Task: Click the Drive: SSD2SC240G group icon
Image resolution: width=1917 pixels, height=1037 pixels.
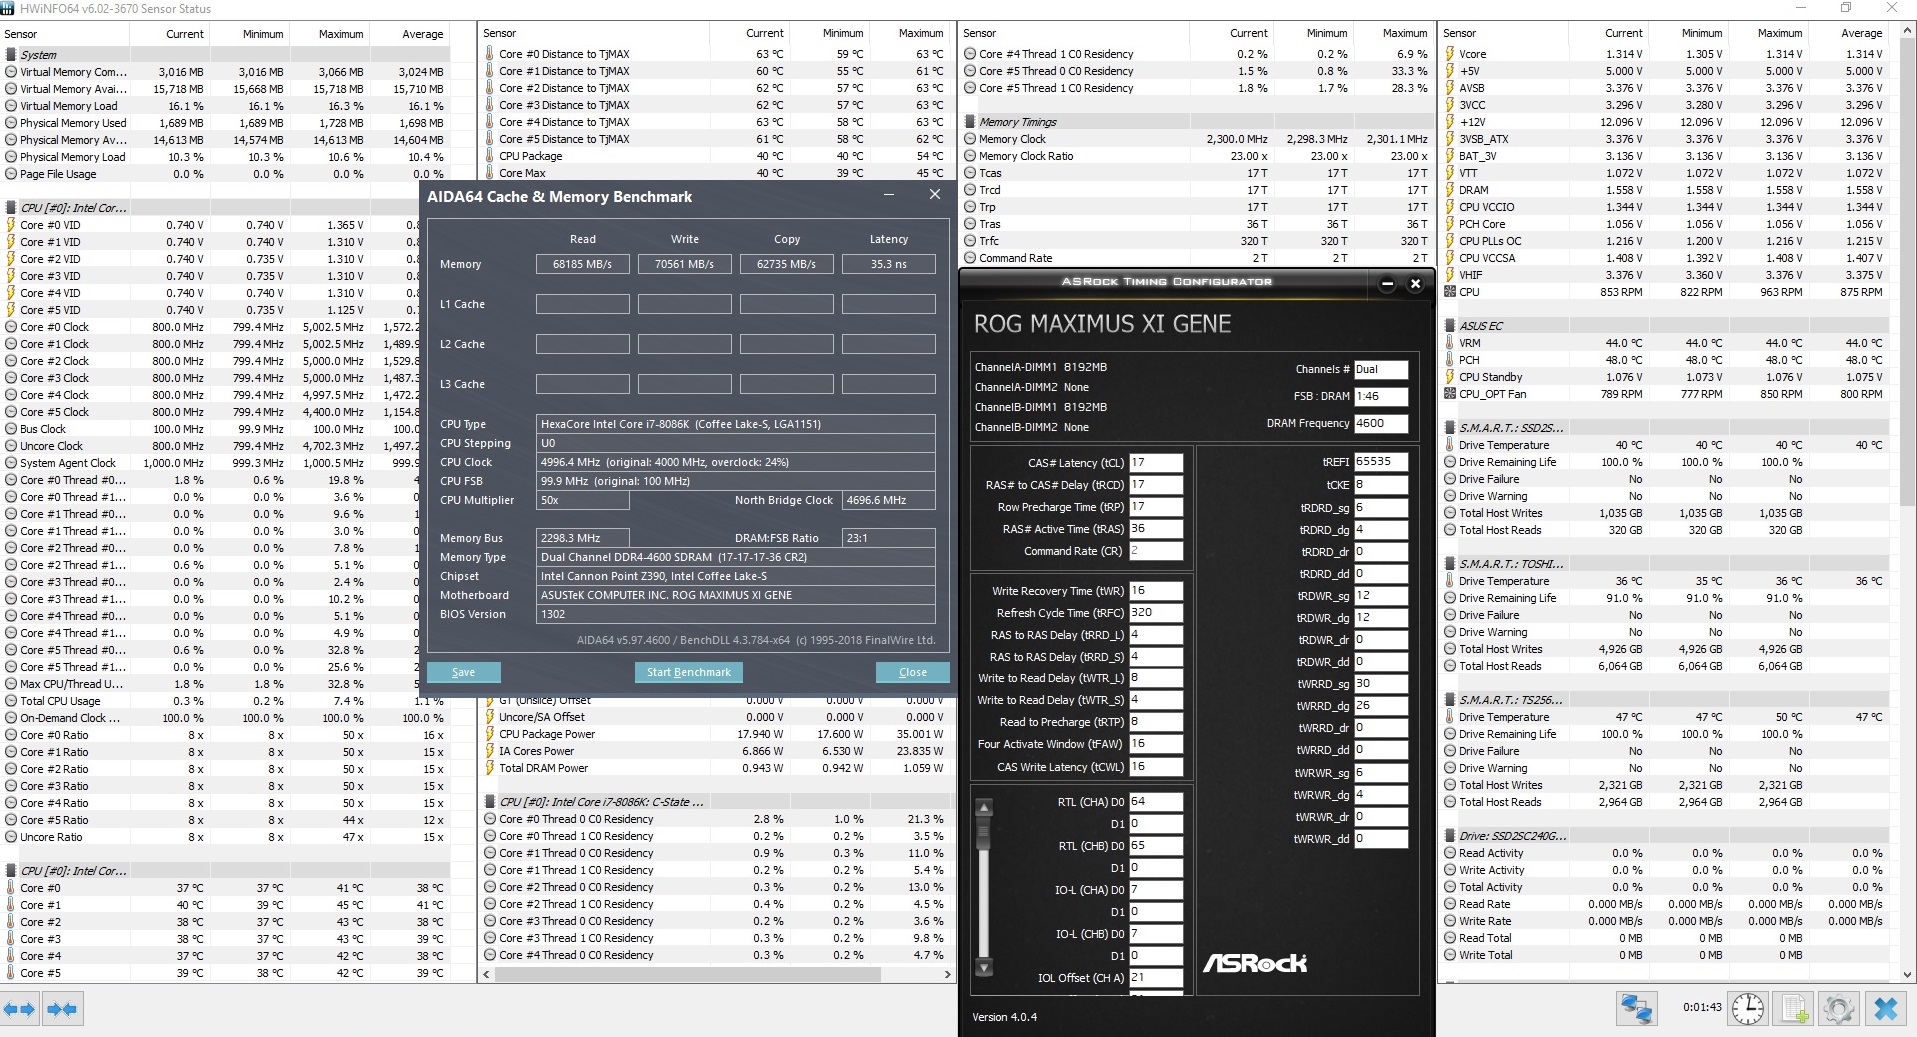Action: pos(1450,836)
